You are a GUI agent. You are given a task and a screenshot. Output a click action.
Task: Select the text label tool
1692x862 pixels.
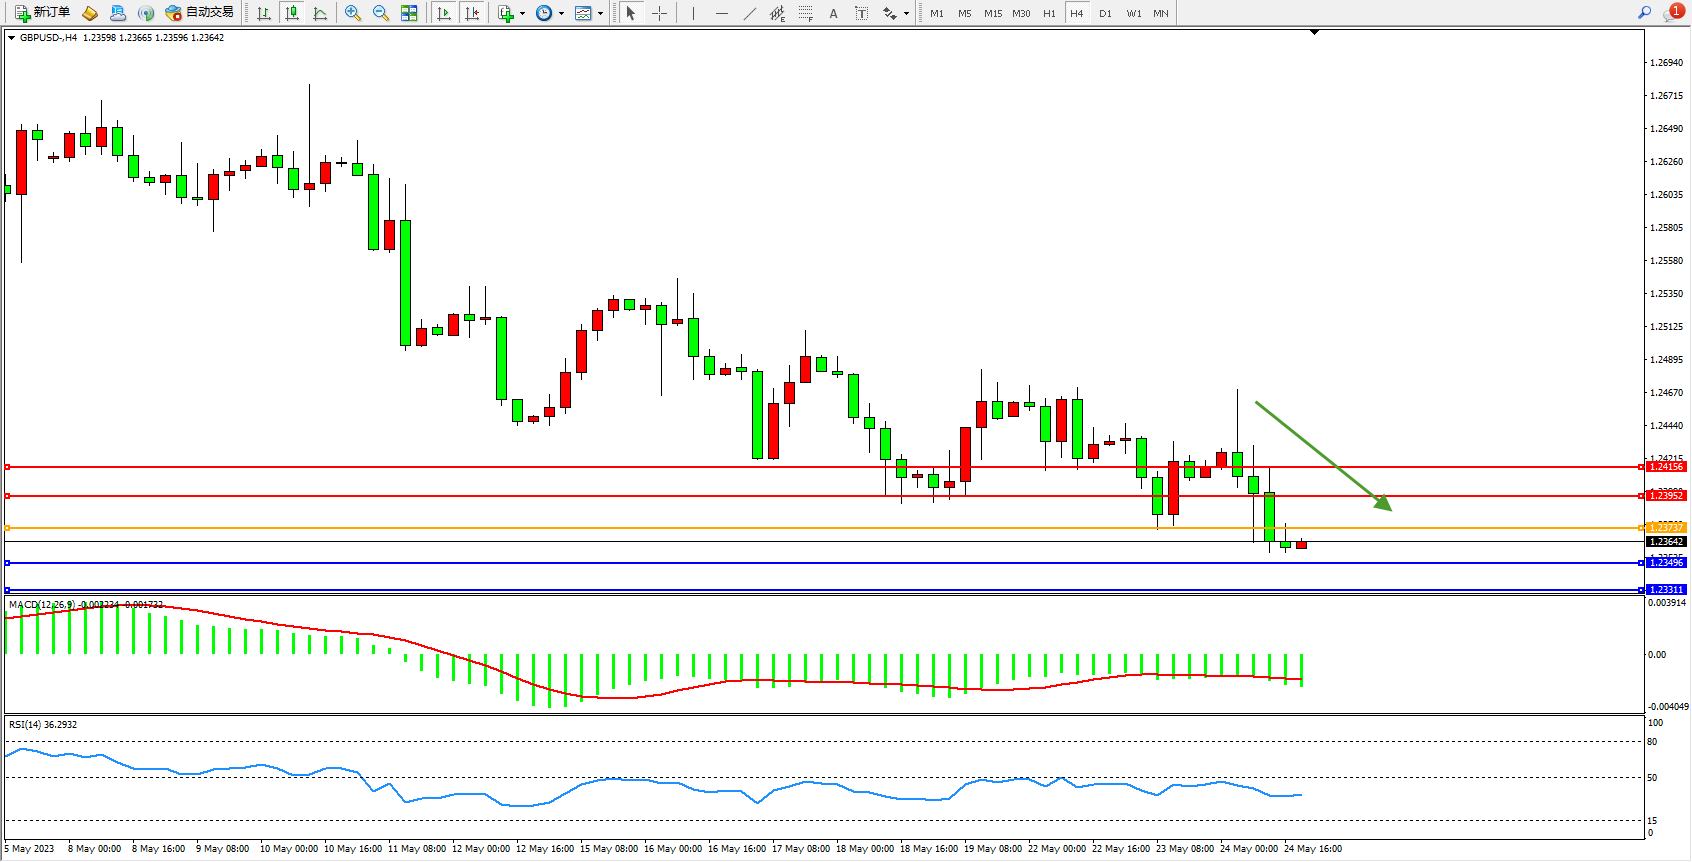[862, 13]
